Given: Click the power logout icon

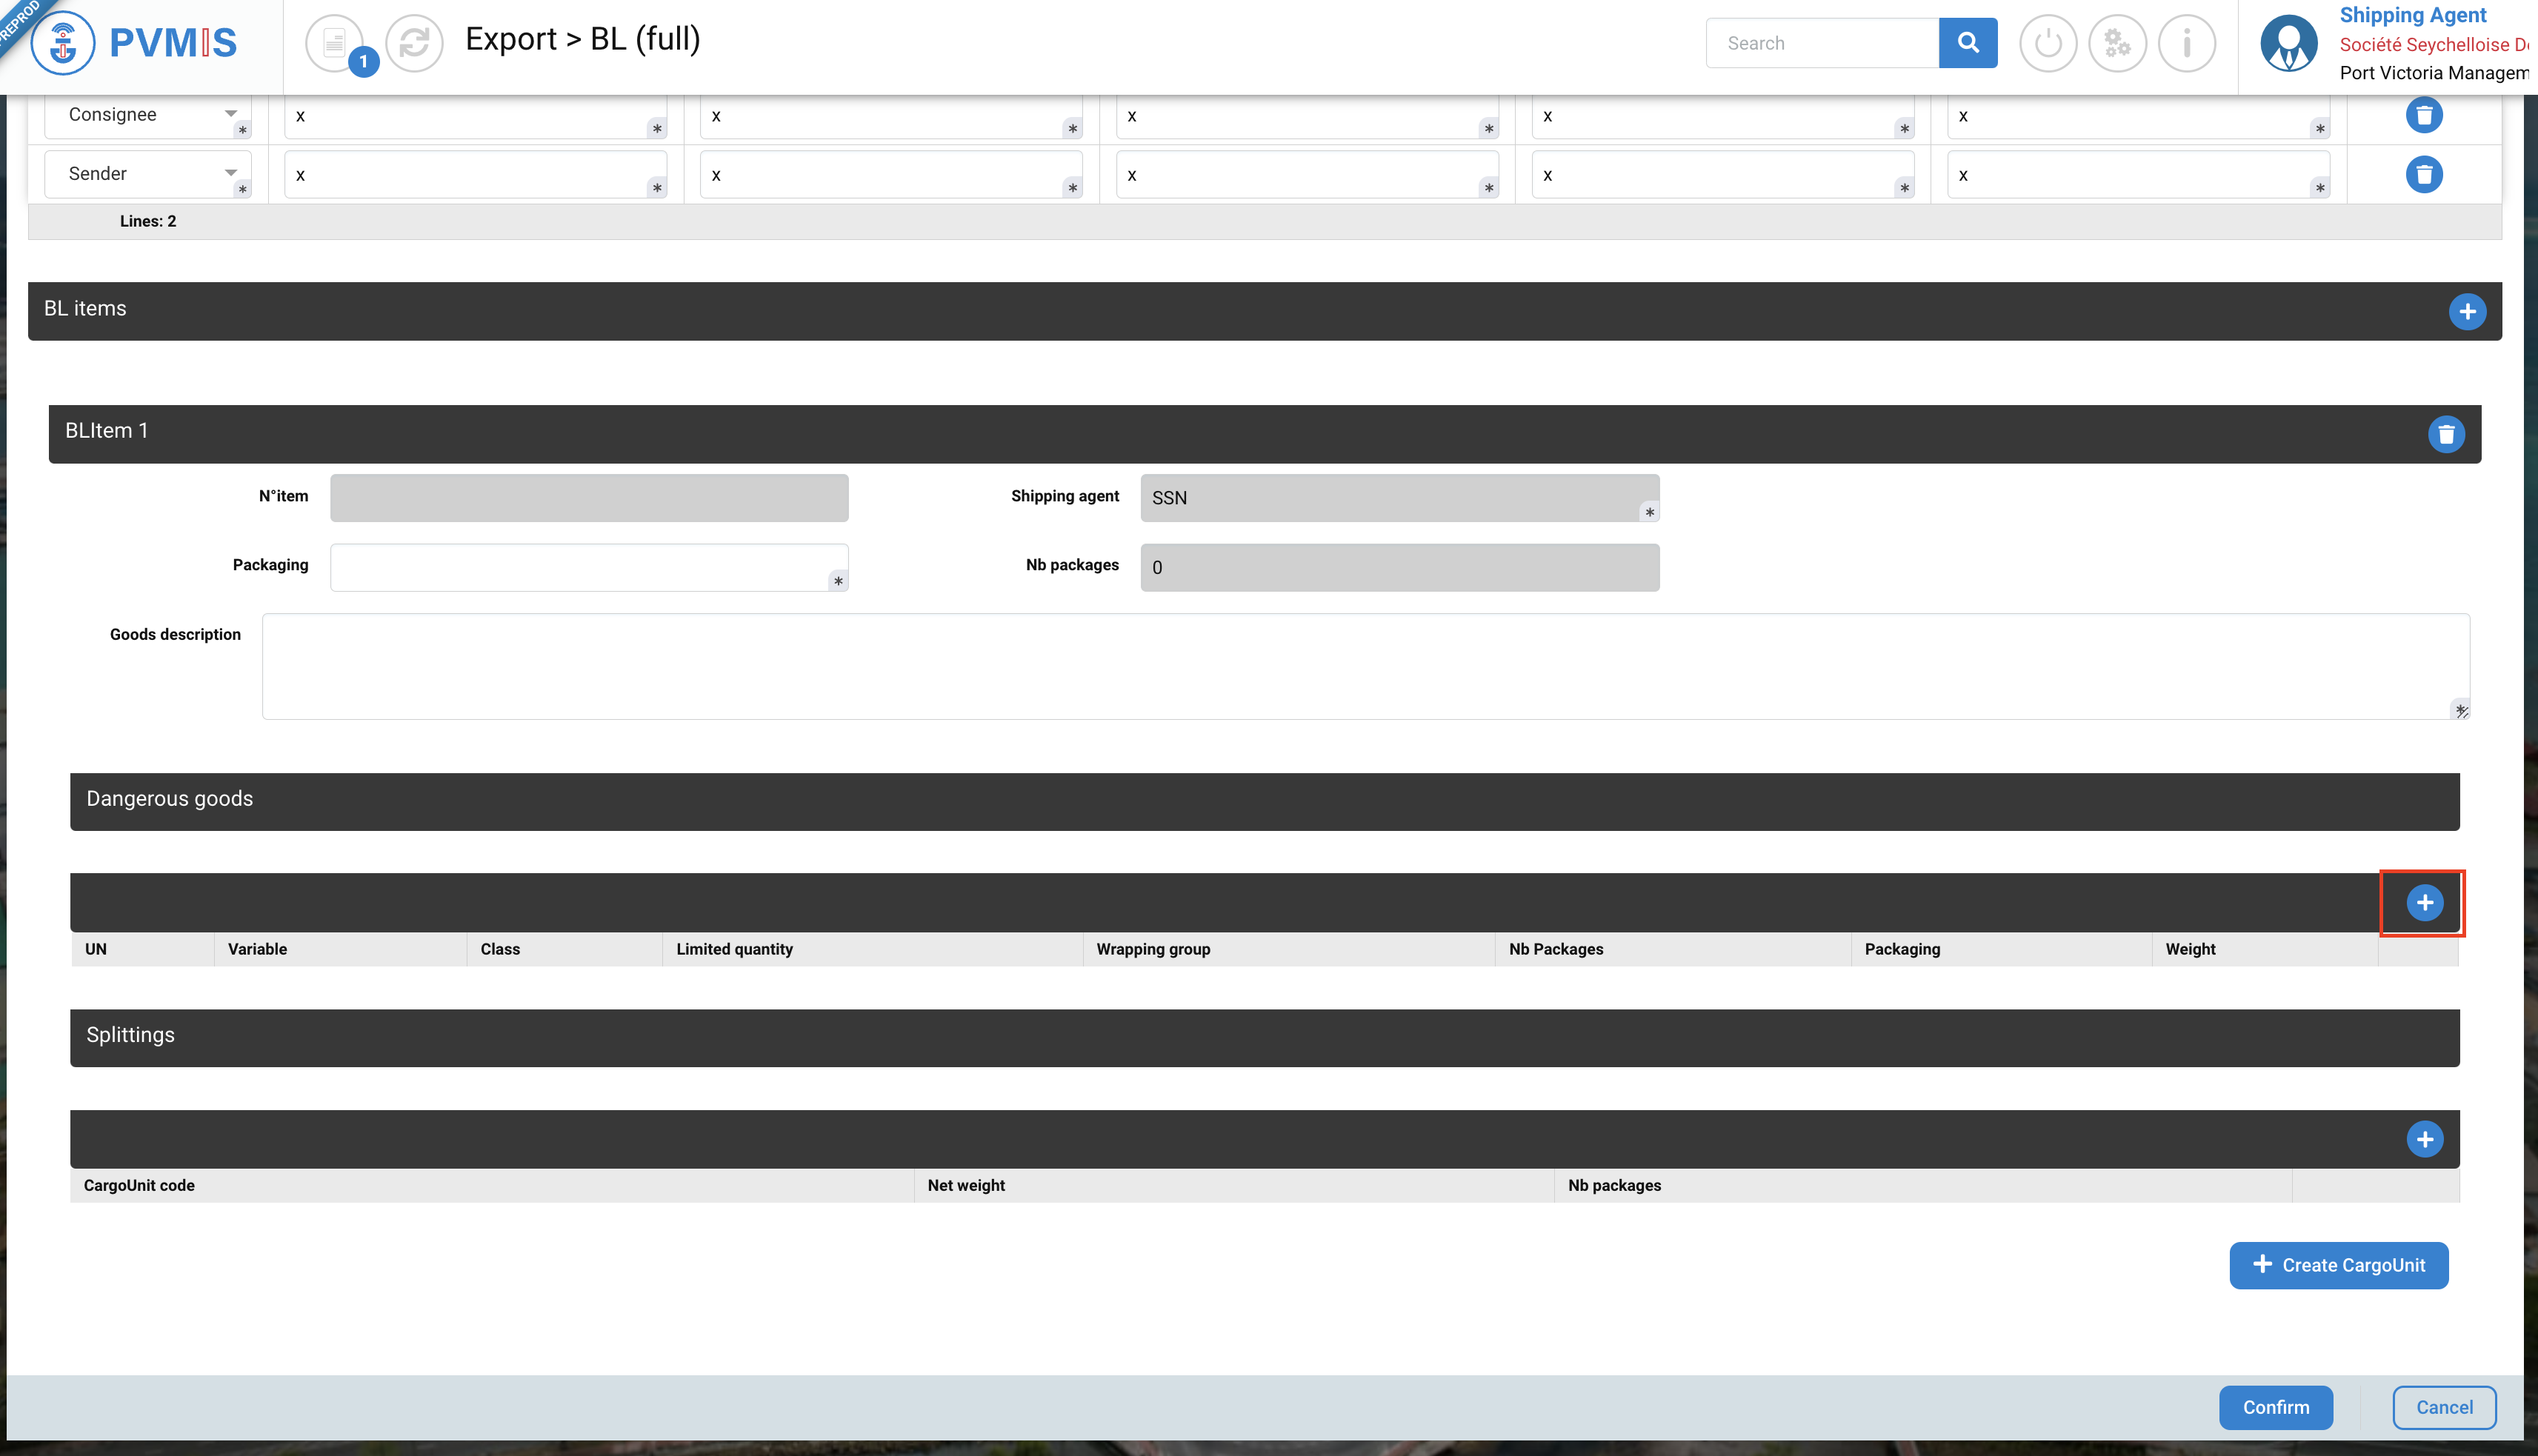Looking at the screenshot, I should (x=2047, y=43).
